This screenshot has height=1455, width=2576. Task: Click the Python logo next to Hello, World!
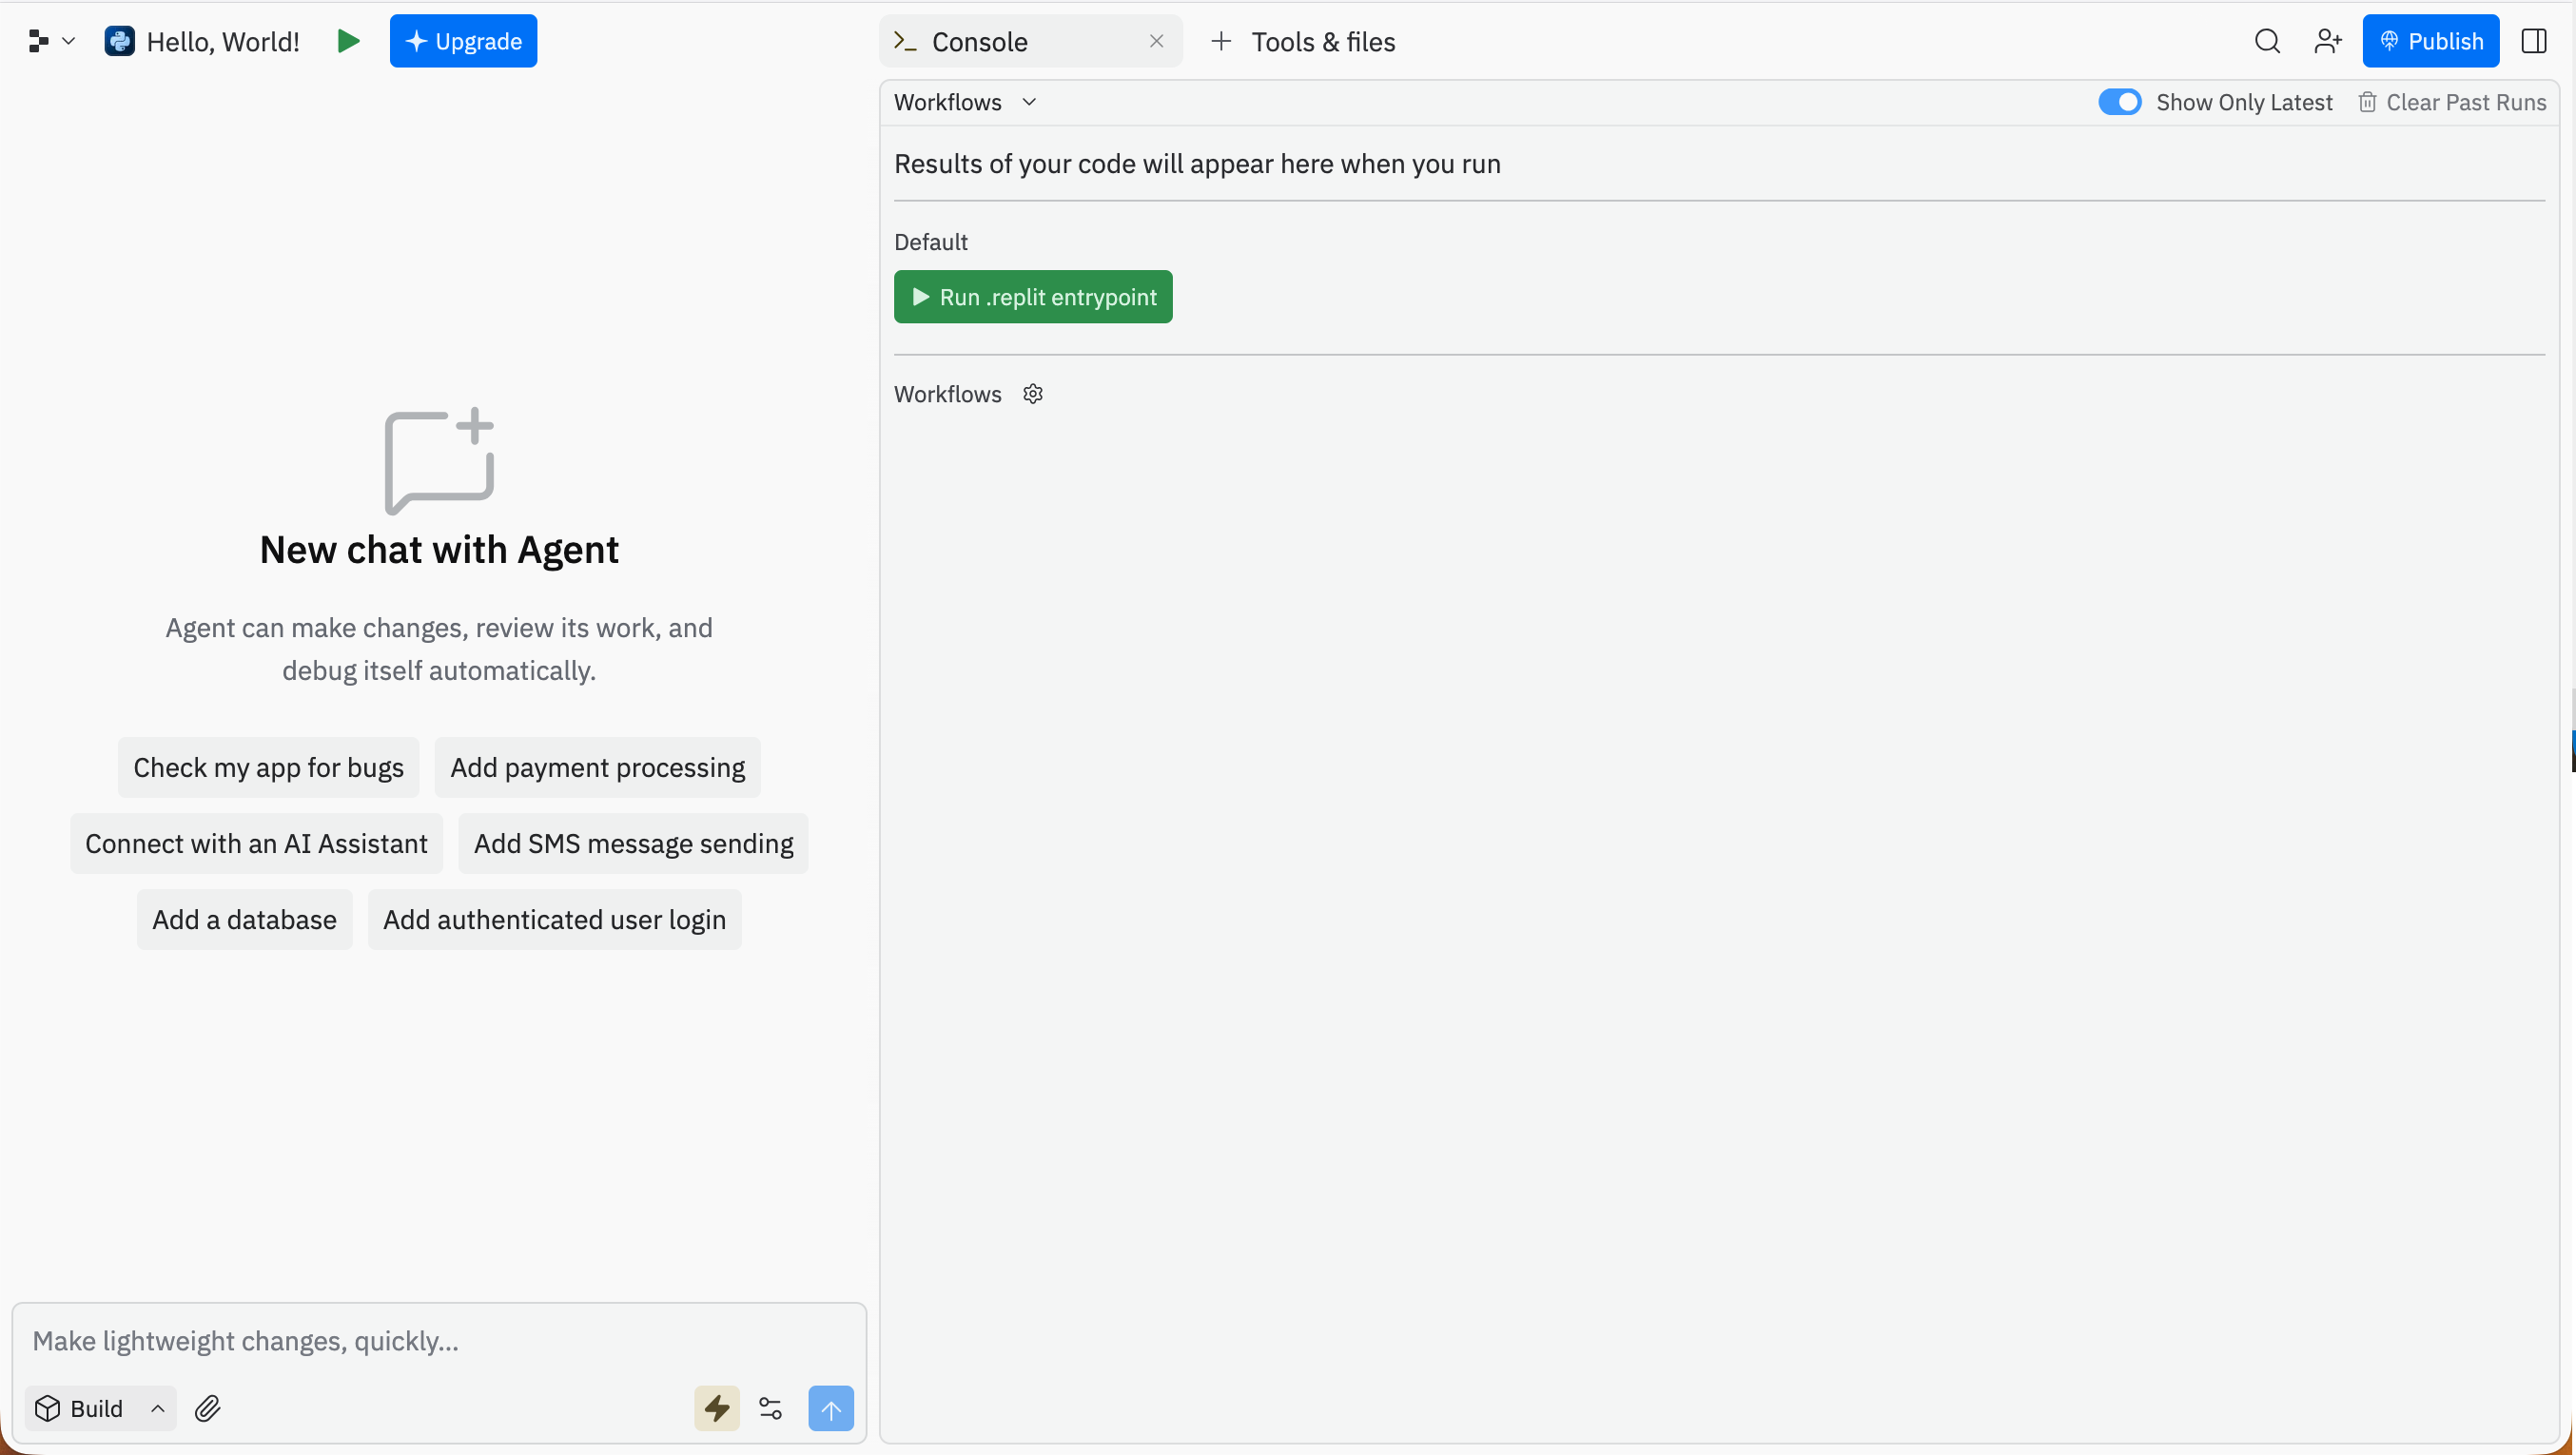click(x=119, y=41)
